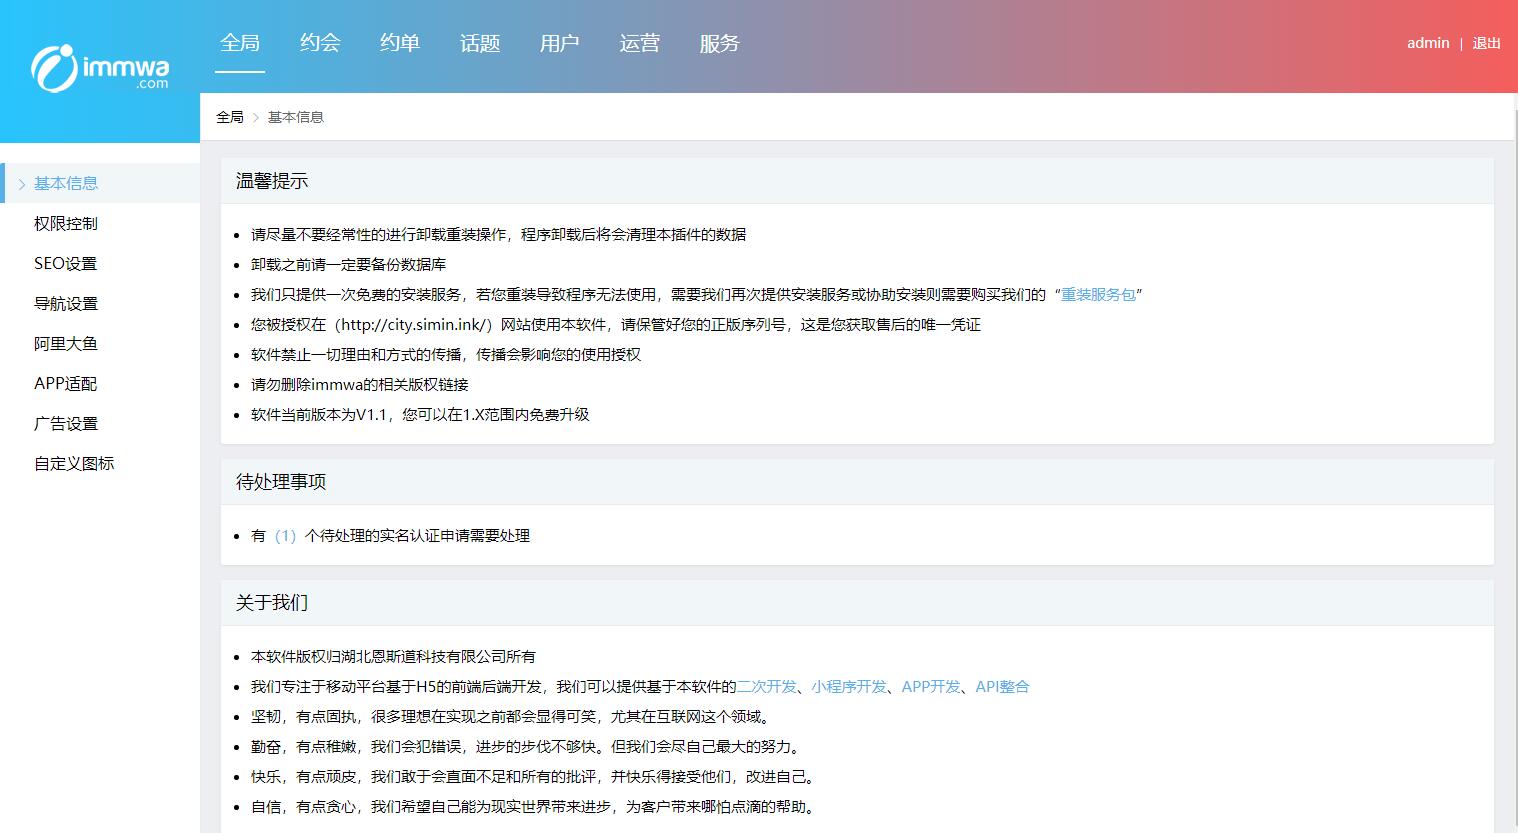The width and height of the screenshot is (1518, 833).
Task: Open the 全局 top navigation tab
Action: point(240,43)
